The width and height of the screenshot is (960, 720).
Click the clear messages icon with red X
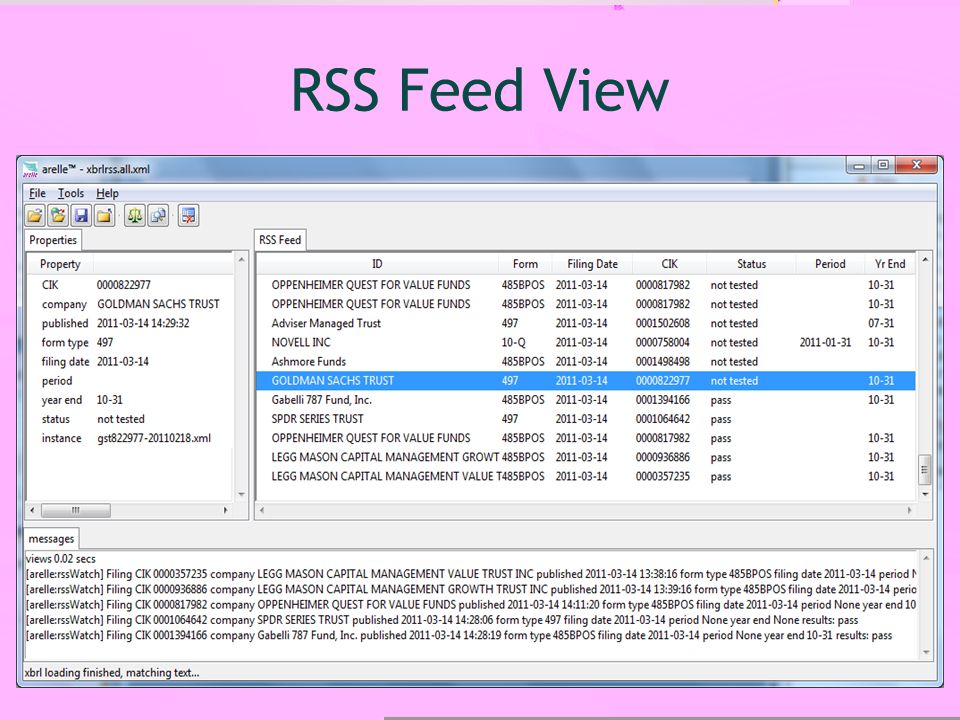[x=189, y=216]
